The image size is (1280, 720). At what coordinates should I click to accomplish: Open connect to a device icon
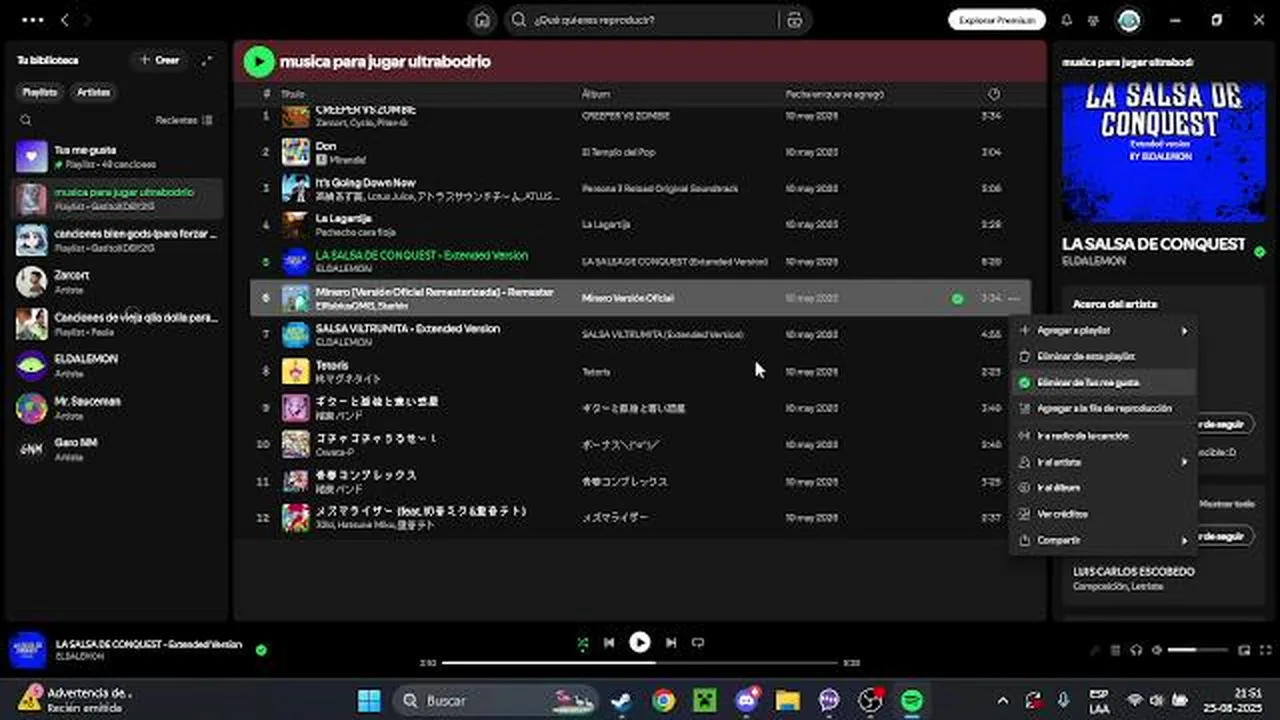[x=1137, y=650]
